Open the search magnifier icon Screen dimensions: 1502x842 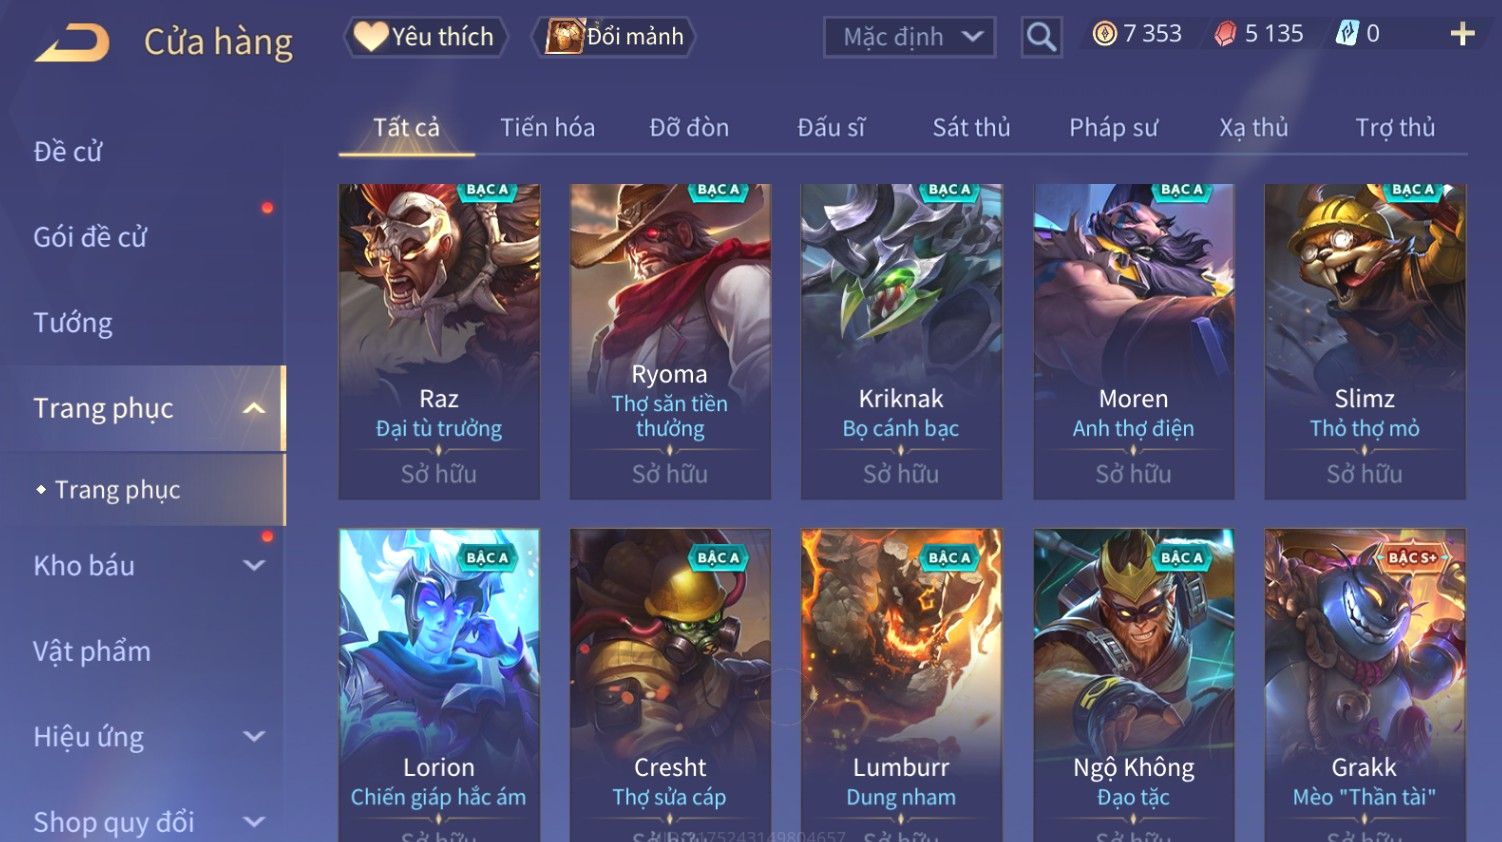coord(1041,37)
